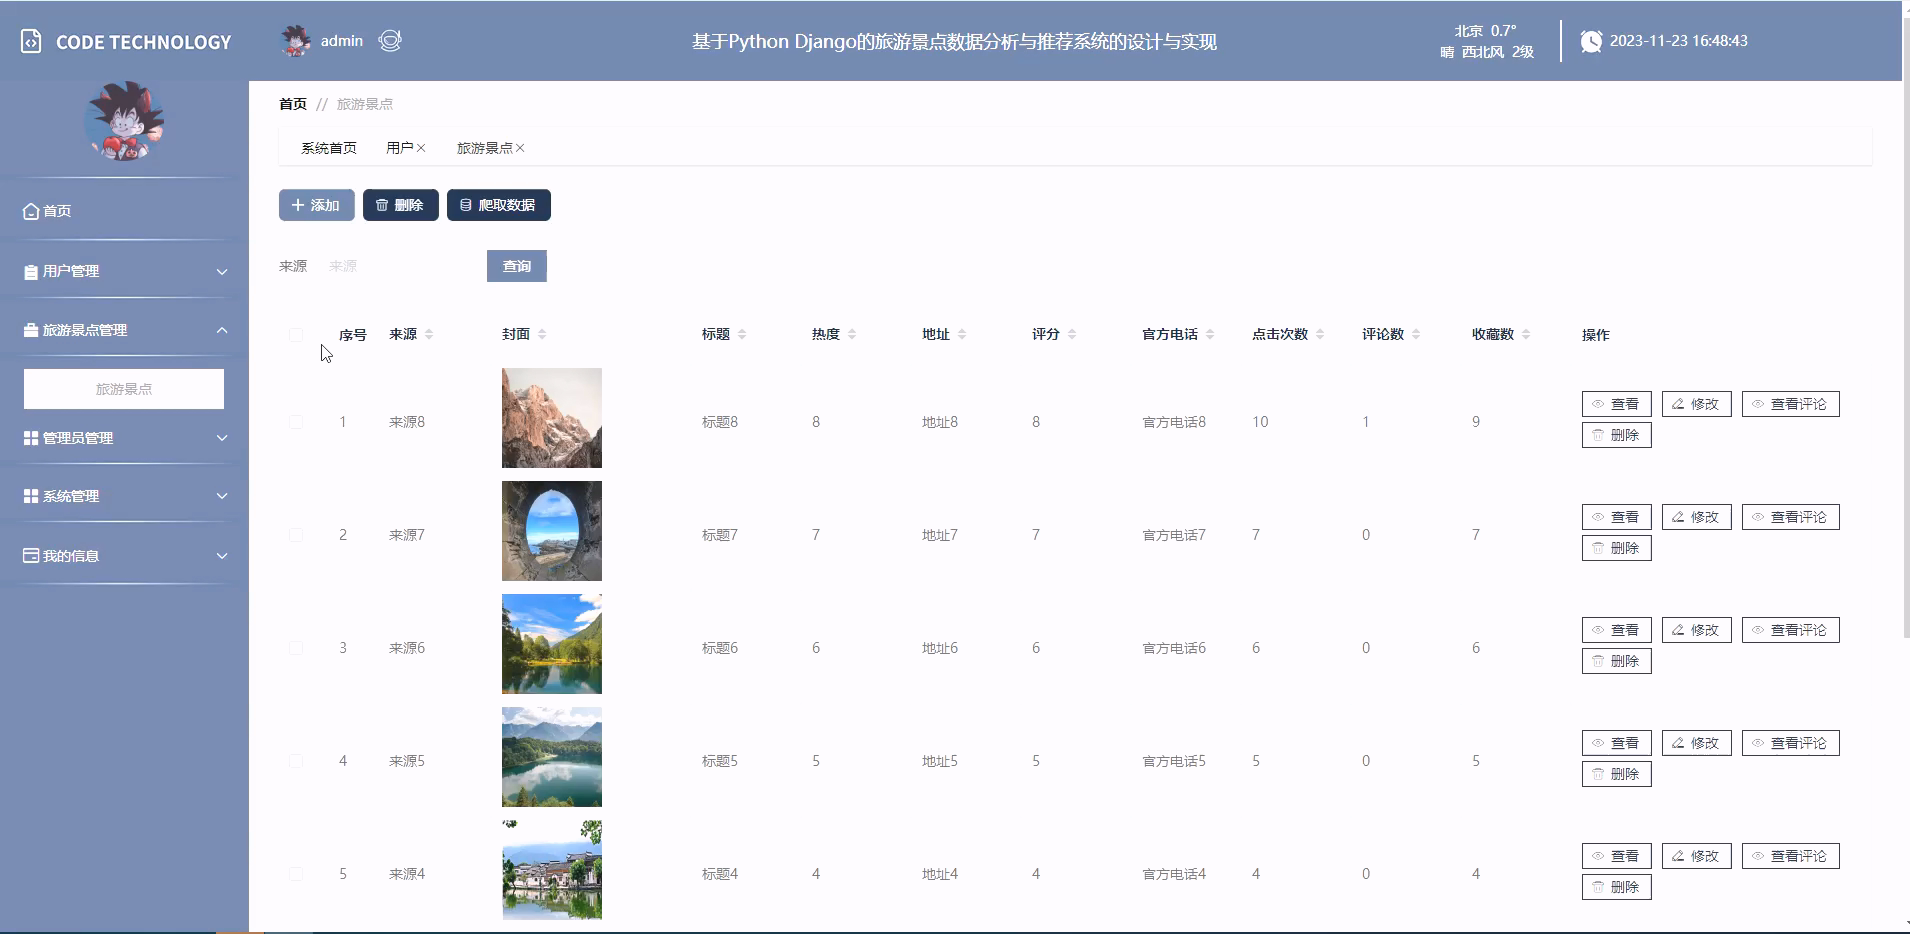Viewport: 1910px width, 934px height.
Task: Switch to the 用户 tab
Action: (399, 147)
